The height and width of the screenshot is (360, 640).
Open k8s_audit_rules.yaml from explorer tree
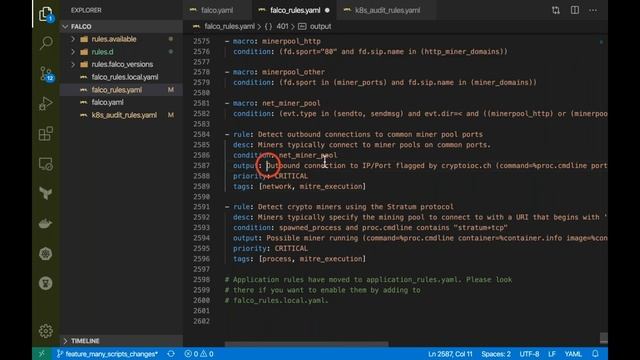pyautogui.click(x=124, y=115)
